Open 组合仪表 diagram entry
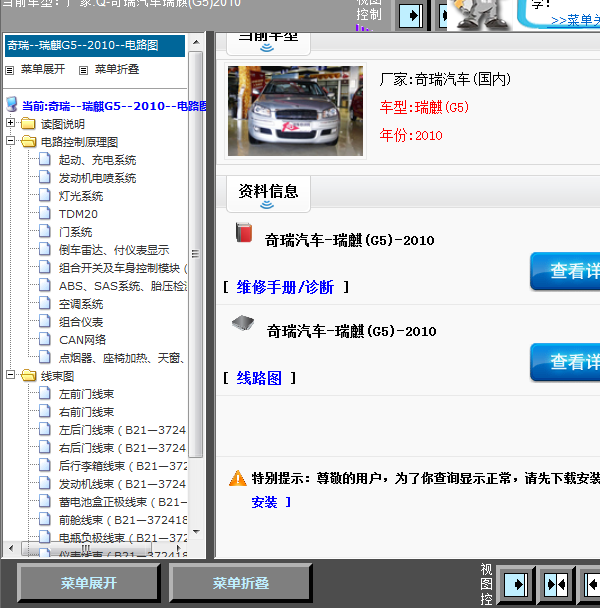600x608 pixels. pyautogui.click(x=81, y=322)
